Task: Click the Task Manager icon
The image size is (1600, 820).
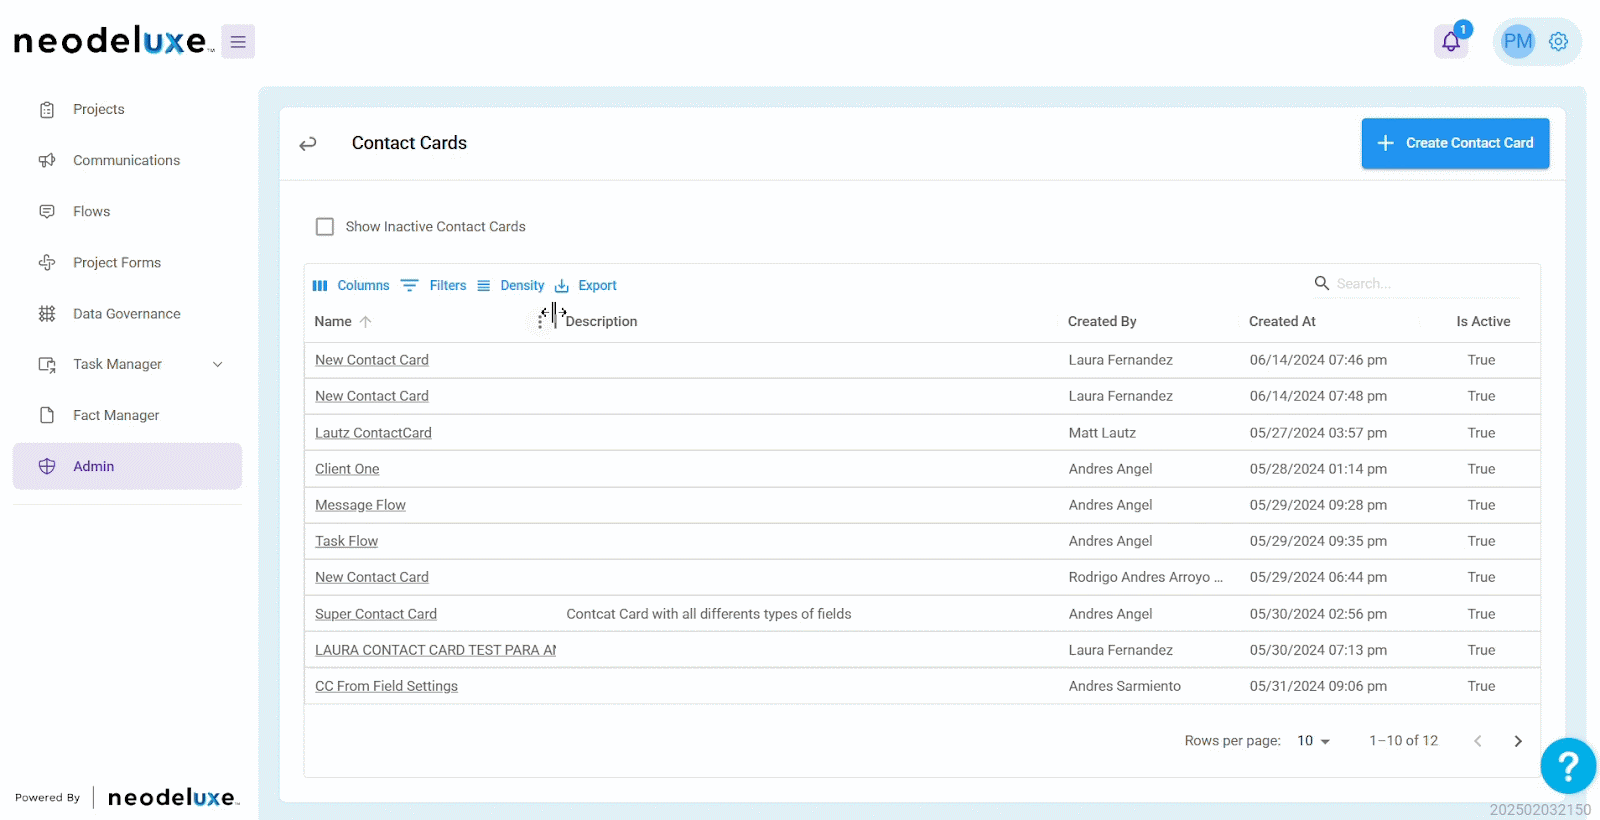Action: (x=47, y=365)
